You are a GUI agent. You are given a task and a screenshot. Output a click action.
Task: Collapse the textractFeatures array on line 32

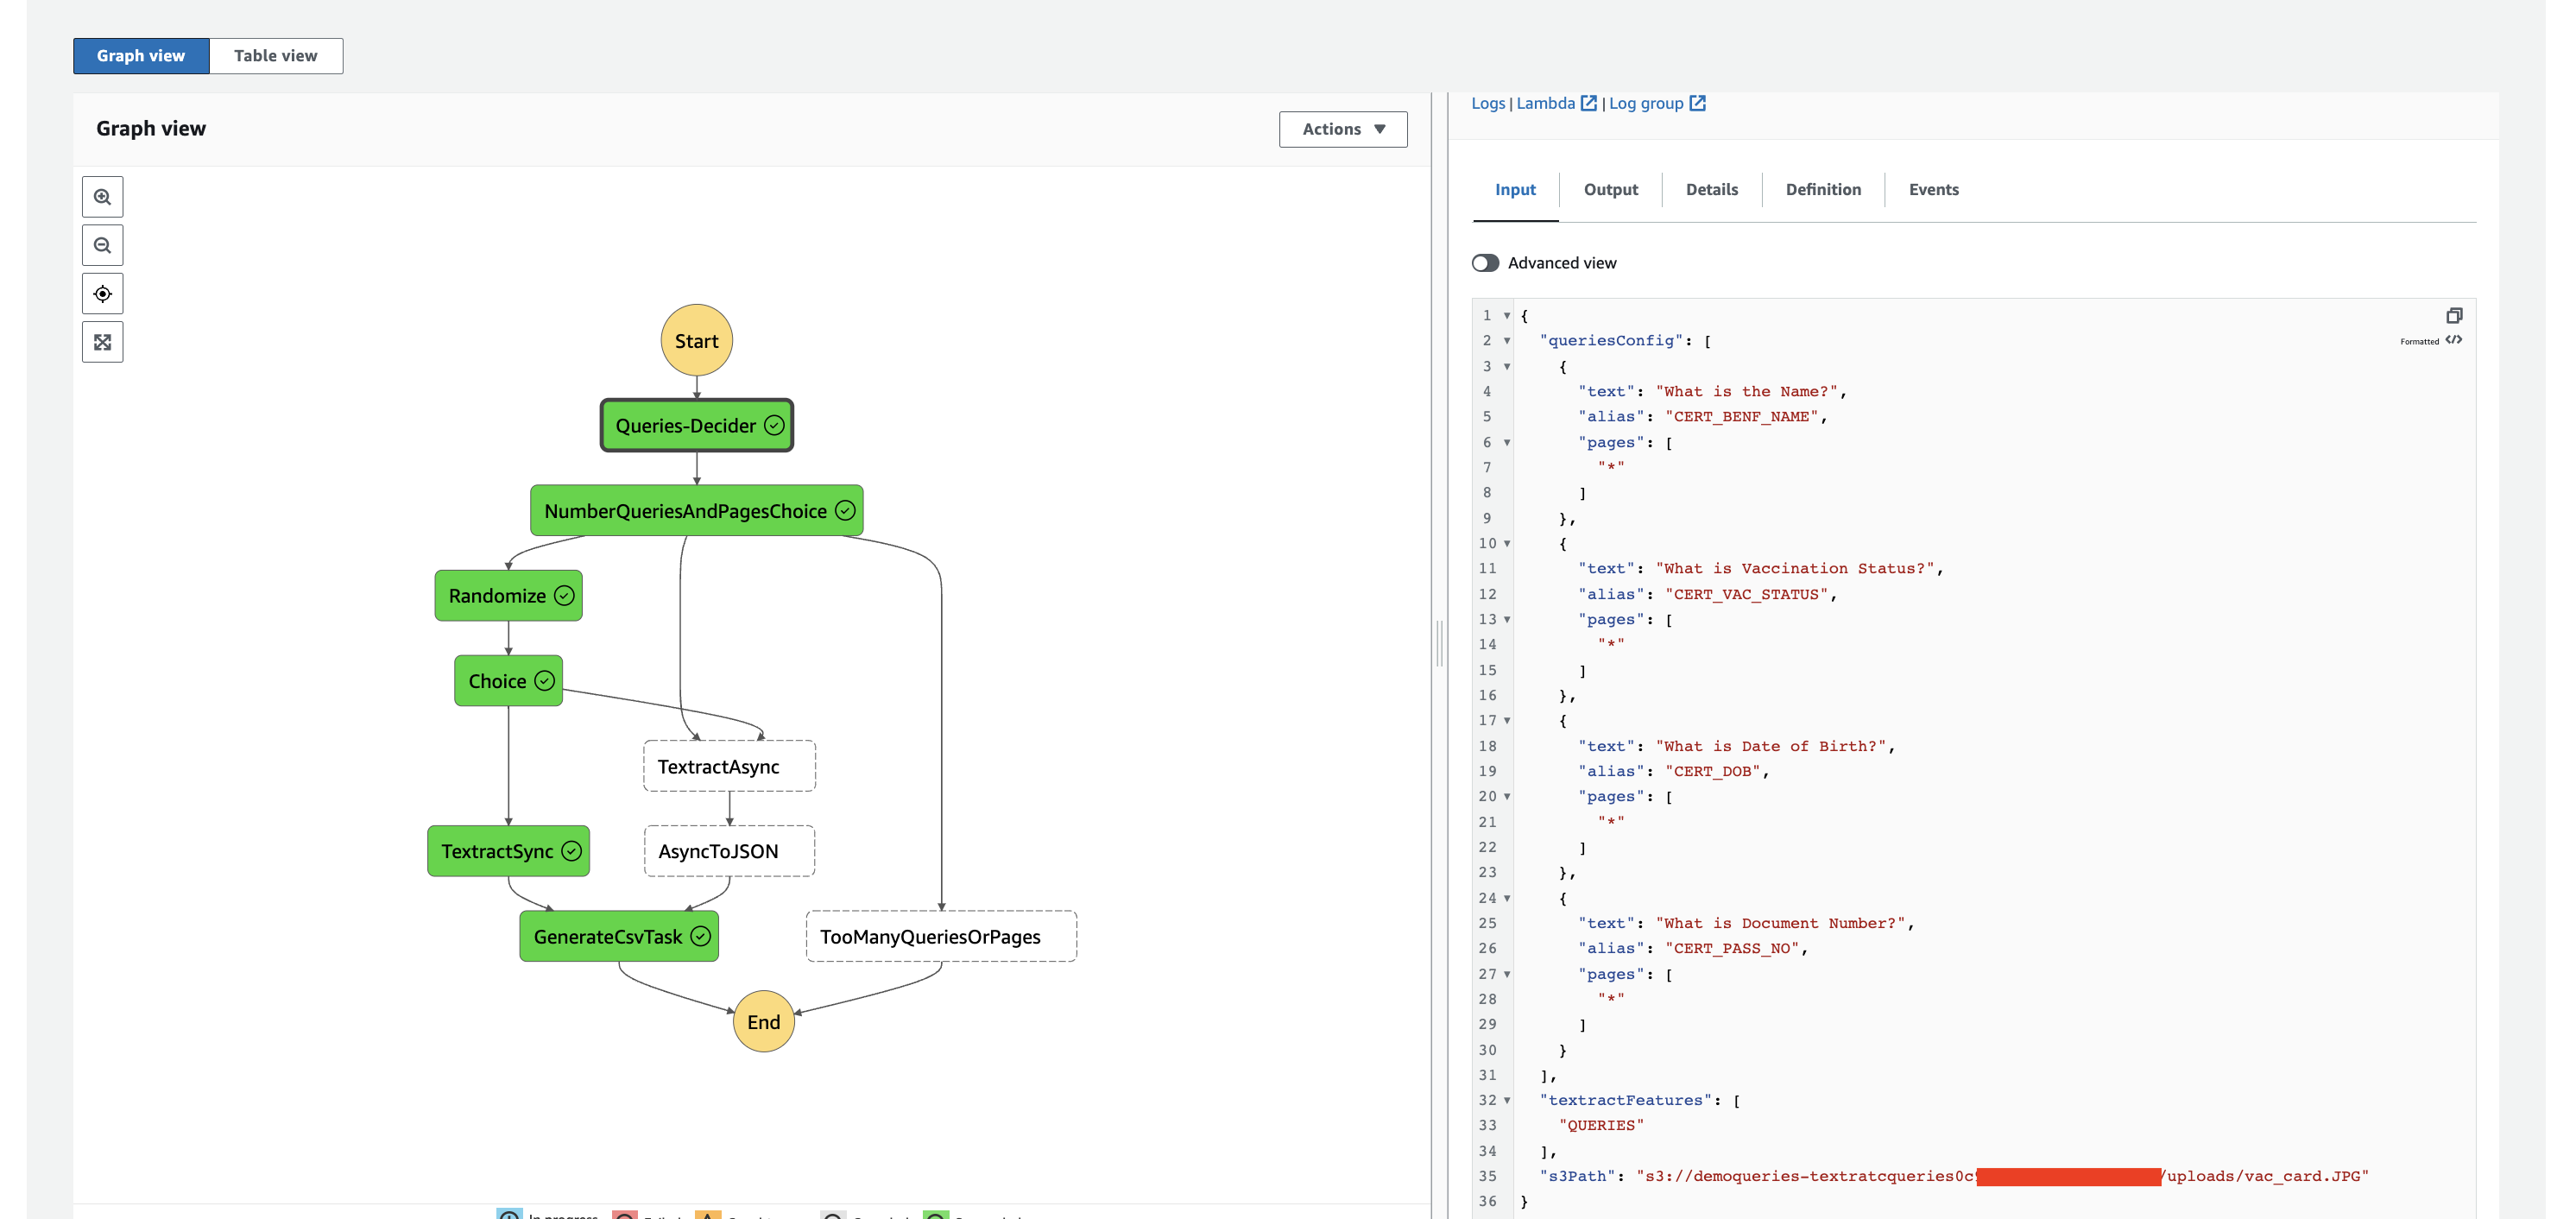(x=1507, y=1100)
